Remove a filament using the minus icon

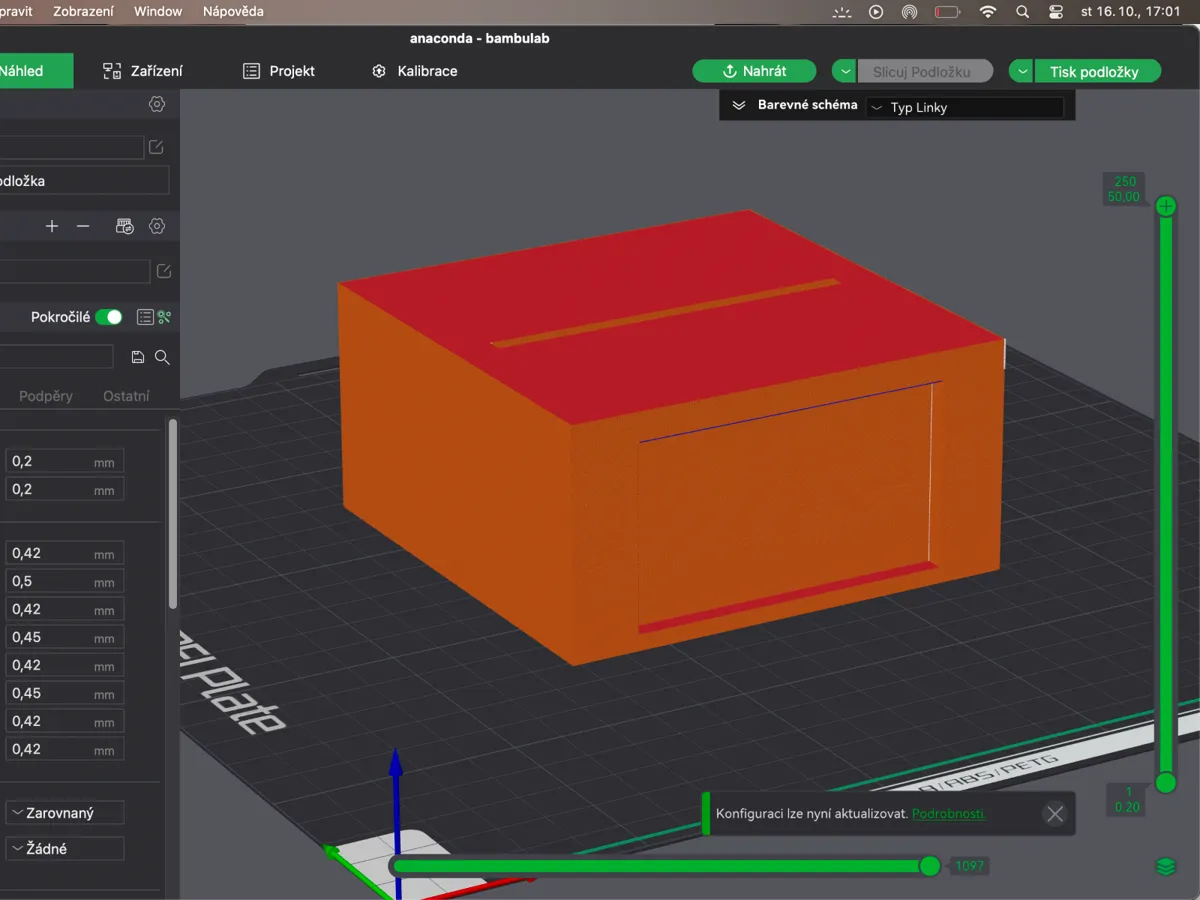(84, 226)
